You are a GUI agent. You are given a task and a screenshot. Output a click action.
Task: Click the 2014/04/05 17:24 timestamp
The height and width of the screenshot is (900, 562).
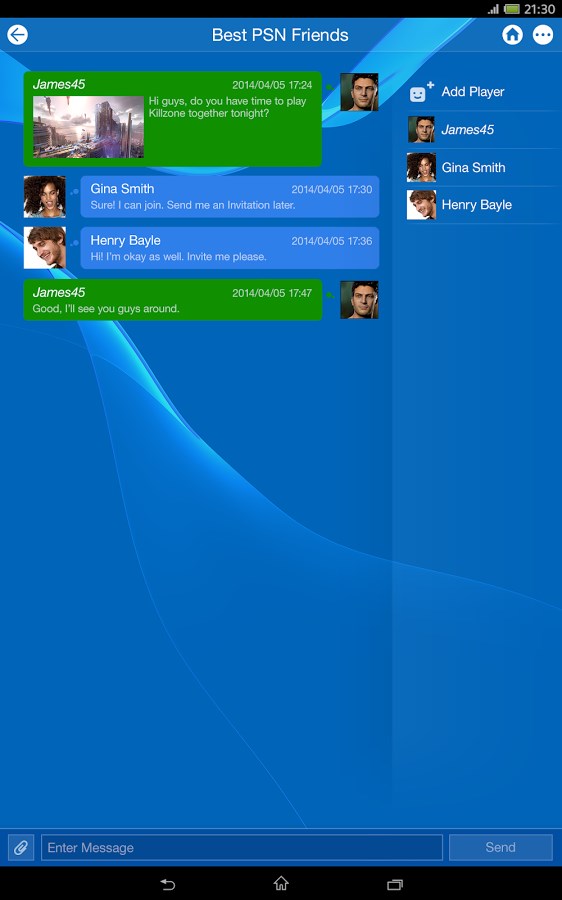[272, 85]
